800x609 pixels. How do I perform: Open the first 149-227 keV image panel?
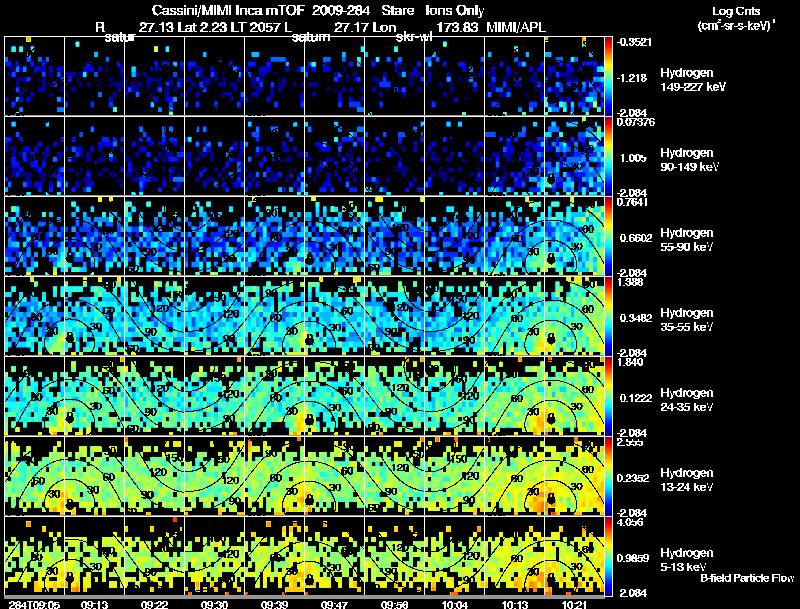coord(34,76)
